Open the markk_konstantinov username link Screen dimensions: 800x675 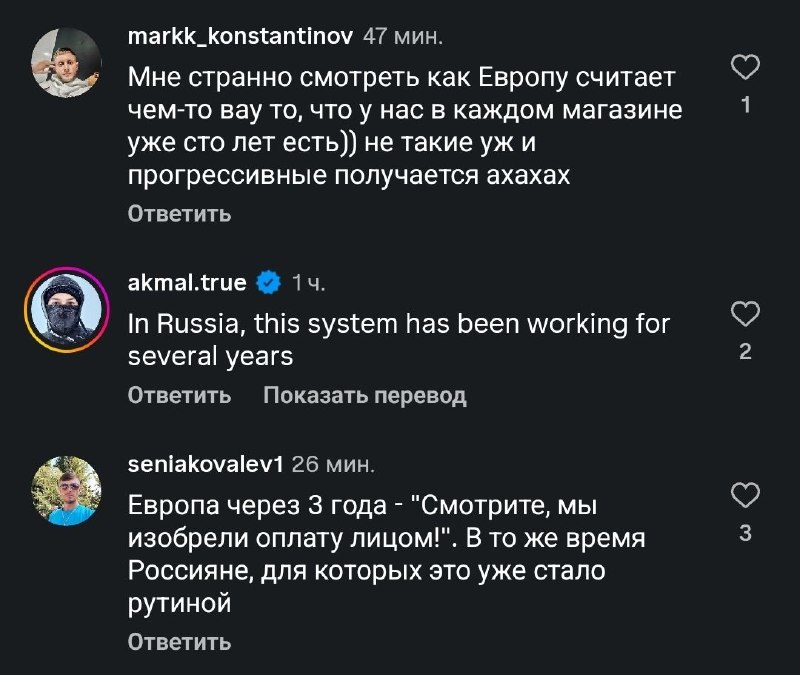click(x=240, y=36)
